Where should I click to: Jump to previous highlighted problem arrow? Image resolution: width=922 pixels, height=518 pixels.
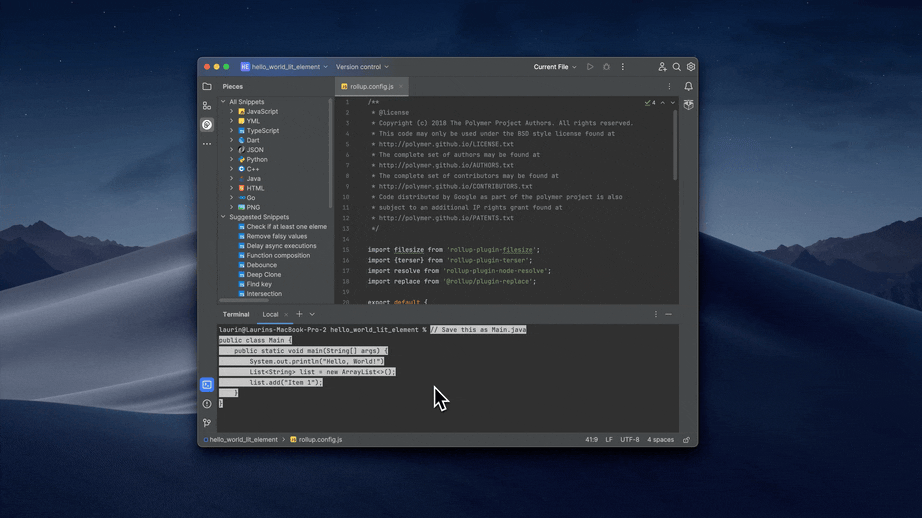(663, 103)
